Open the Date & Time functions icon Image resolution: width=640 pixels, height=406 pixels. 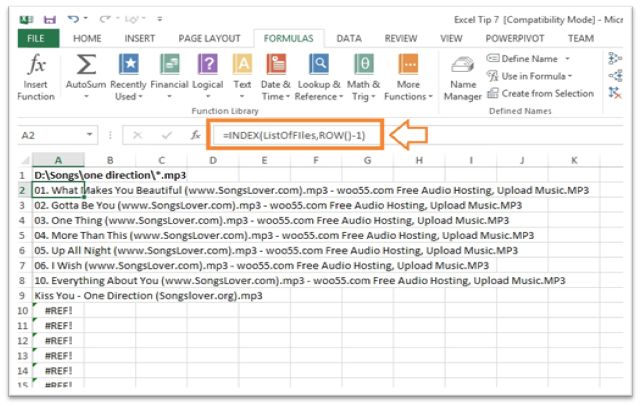(276, 64)
